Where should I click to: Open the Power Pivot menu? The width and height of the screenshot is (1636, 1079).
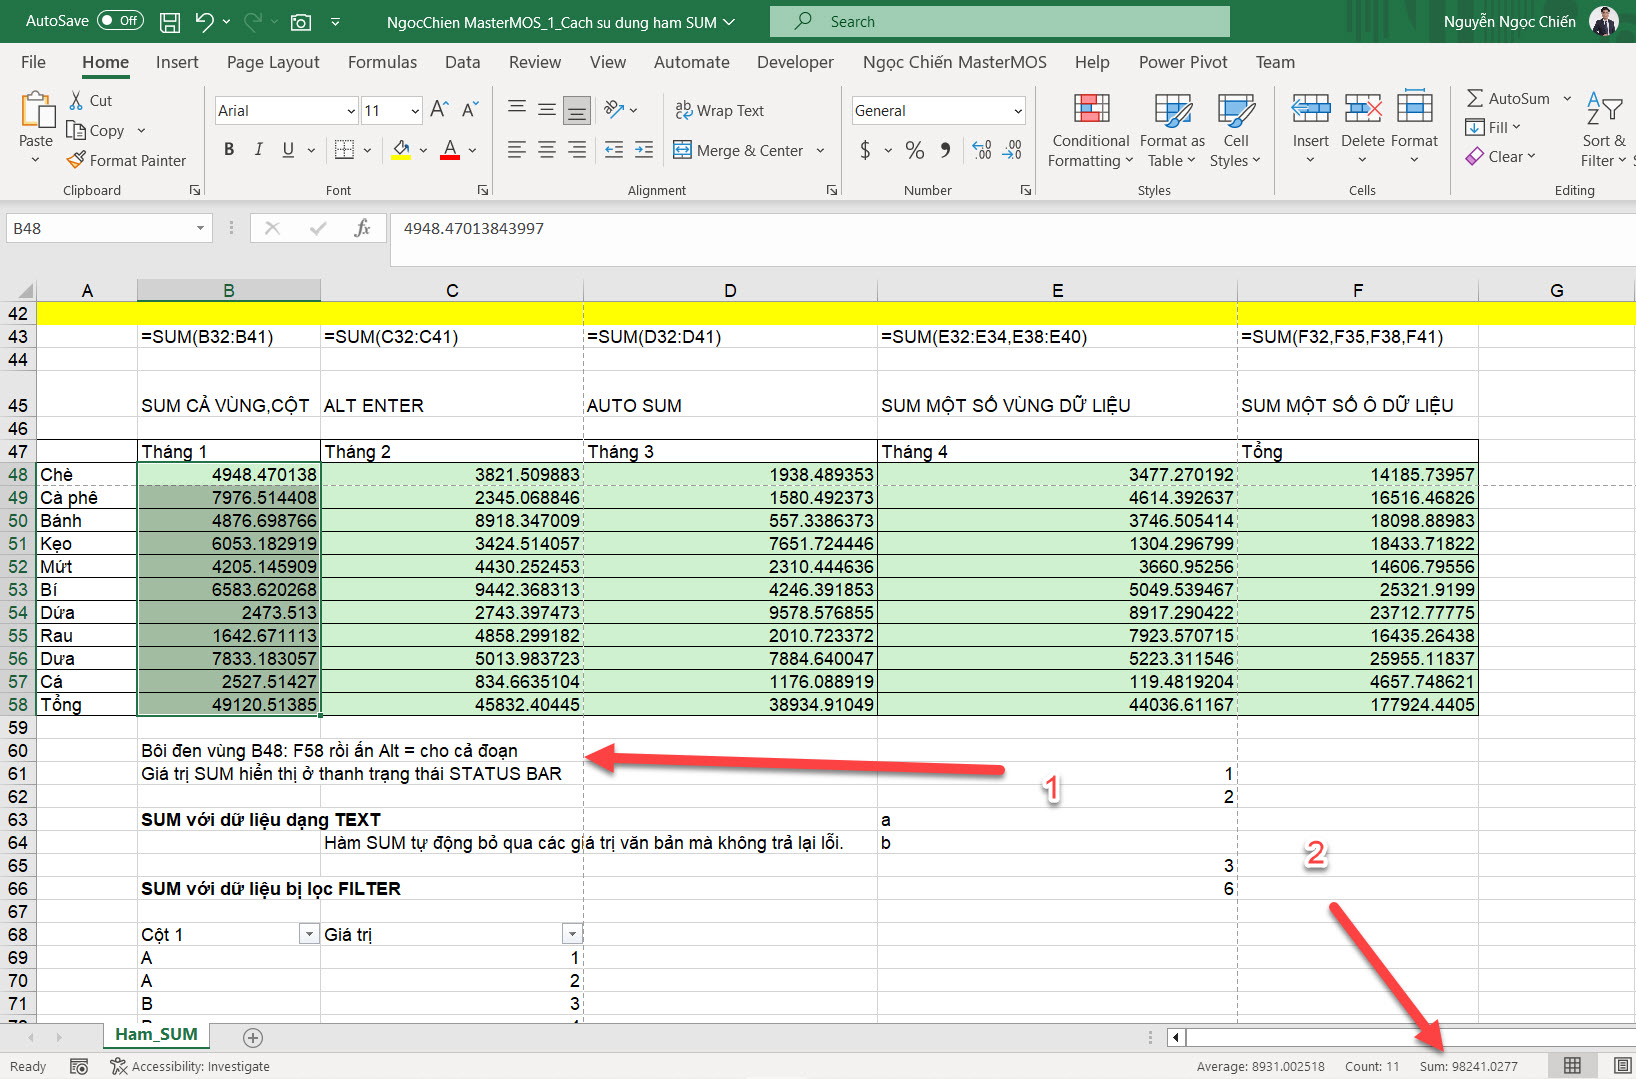[x=1183, y=62]
